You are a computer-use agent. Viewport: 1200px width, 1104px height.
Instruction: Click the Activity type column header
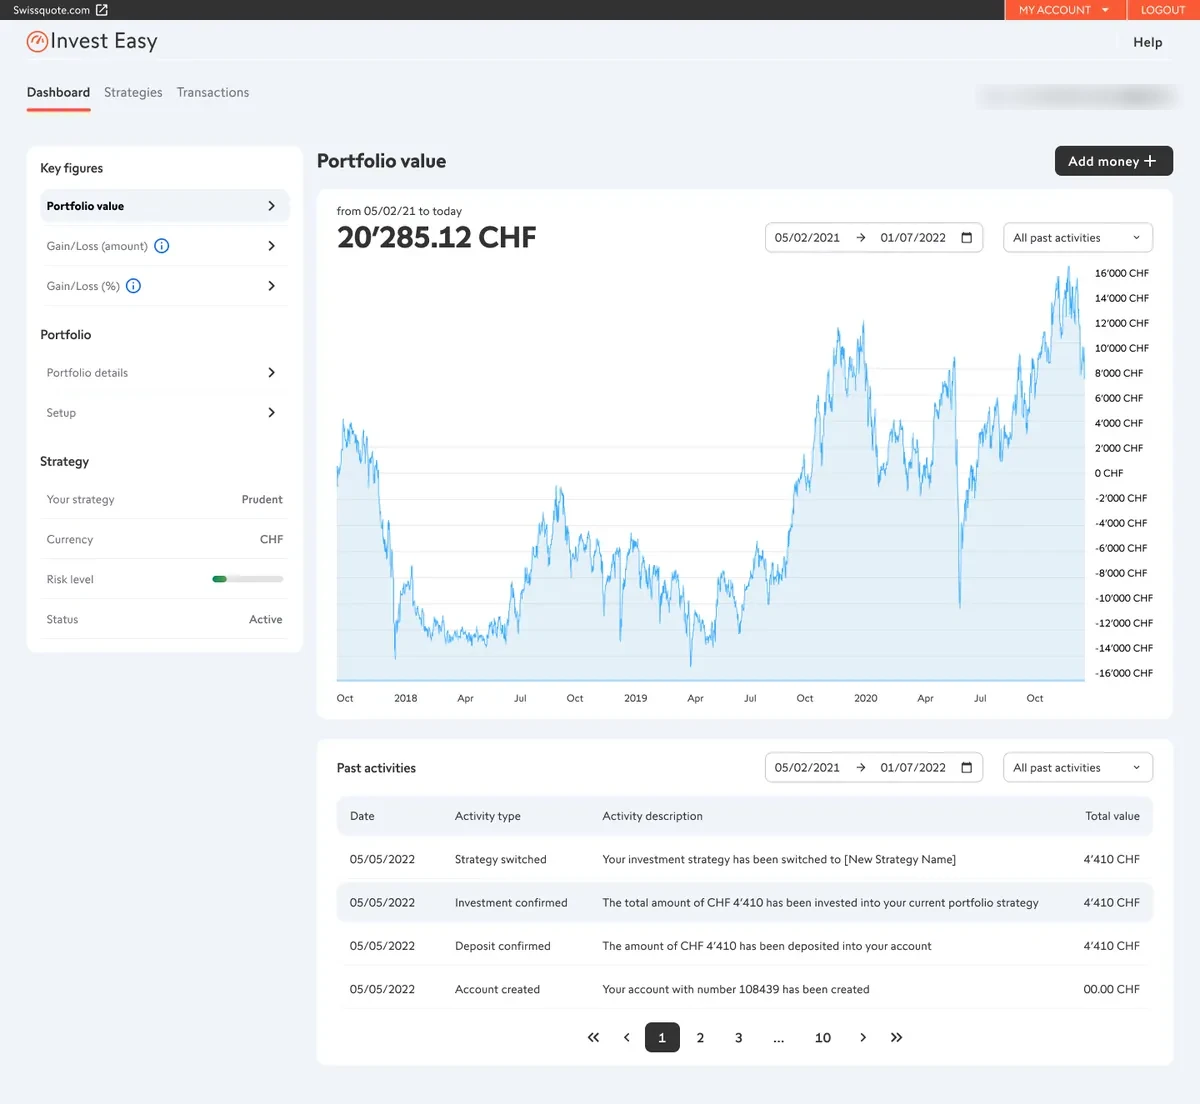point(488,816)
